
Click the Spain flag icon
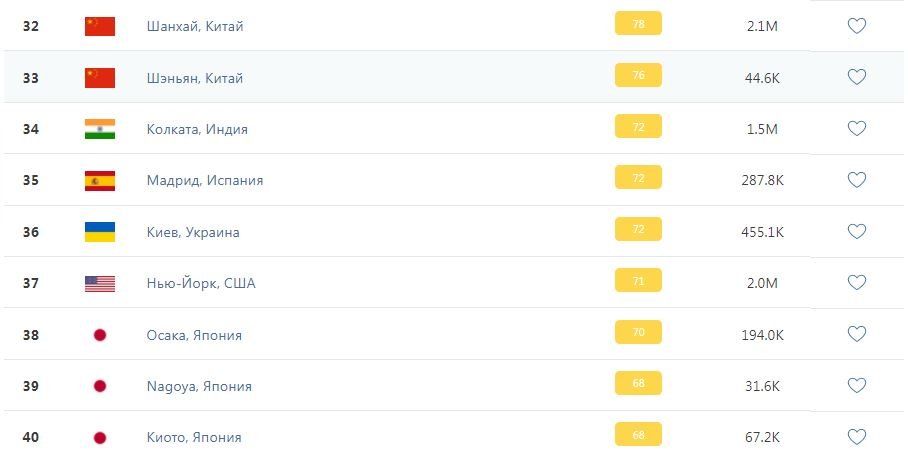(x=100, y=181)
